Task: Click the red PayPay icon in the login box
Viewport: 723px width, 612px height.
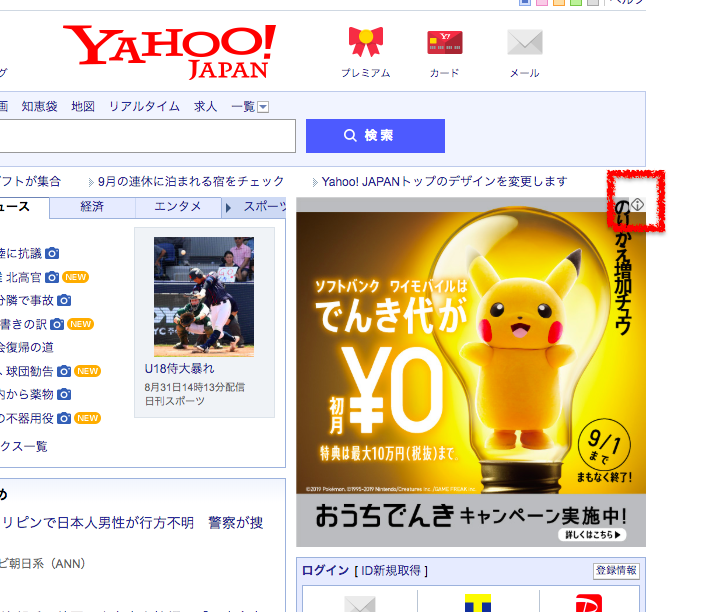Action: click(x=589, y=603)
